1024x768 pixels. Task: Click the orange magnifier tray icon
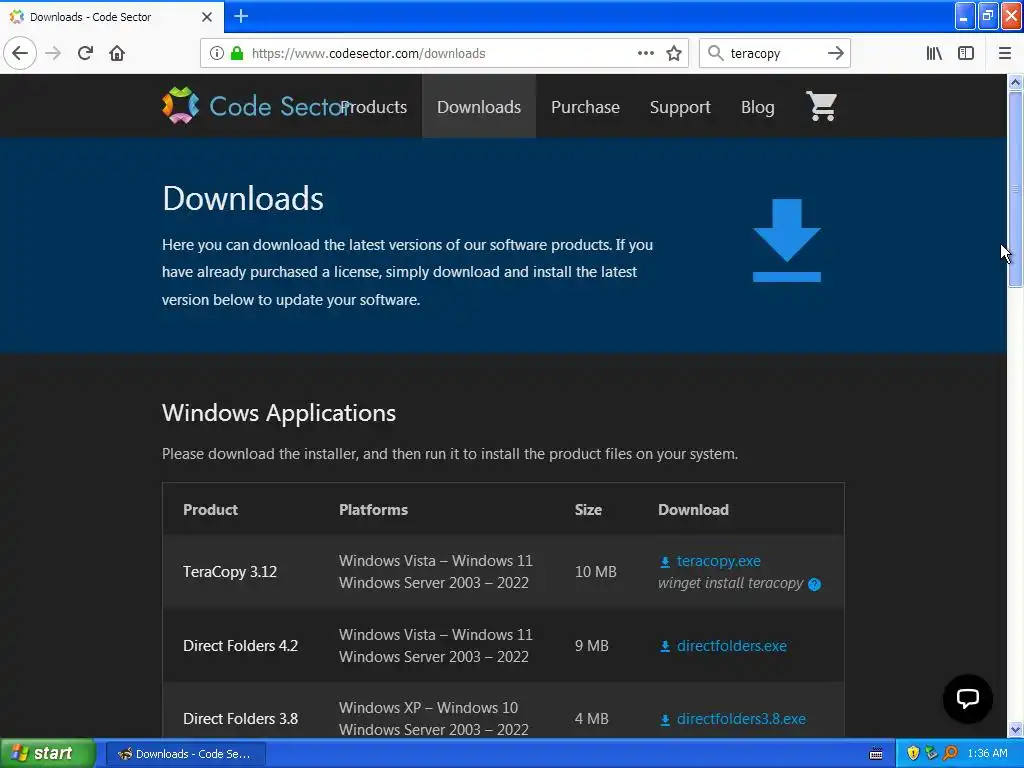[950, 753]
